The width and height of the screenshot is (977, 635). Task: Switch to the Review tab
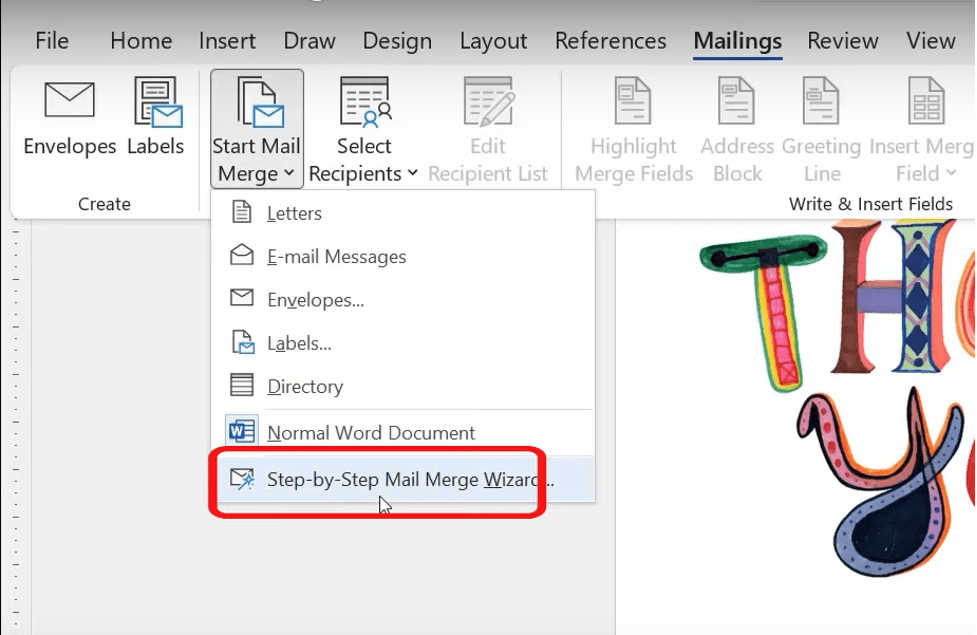click(842, 41)
